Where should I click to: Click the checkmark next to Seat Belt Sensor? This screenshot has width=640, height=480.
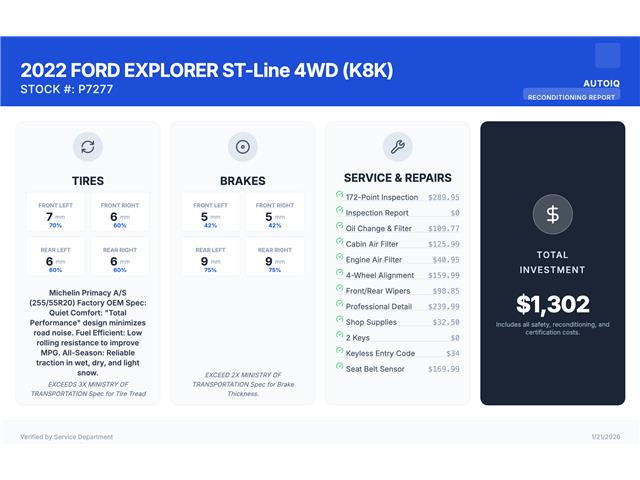point(340,369)
